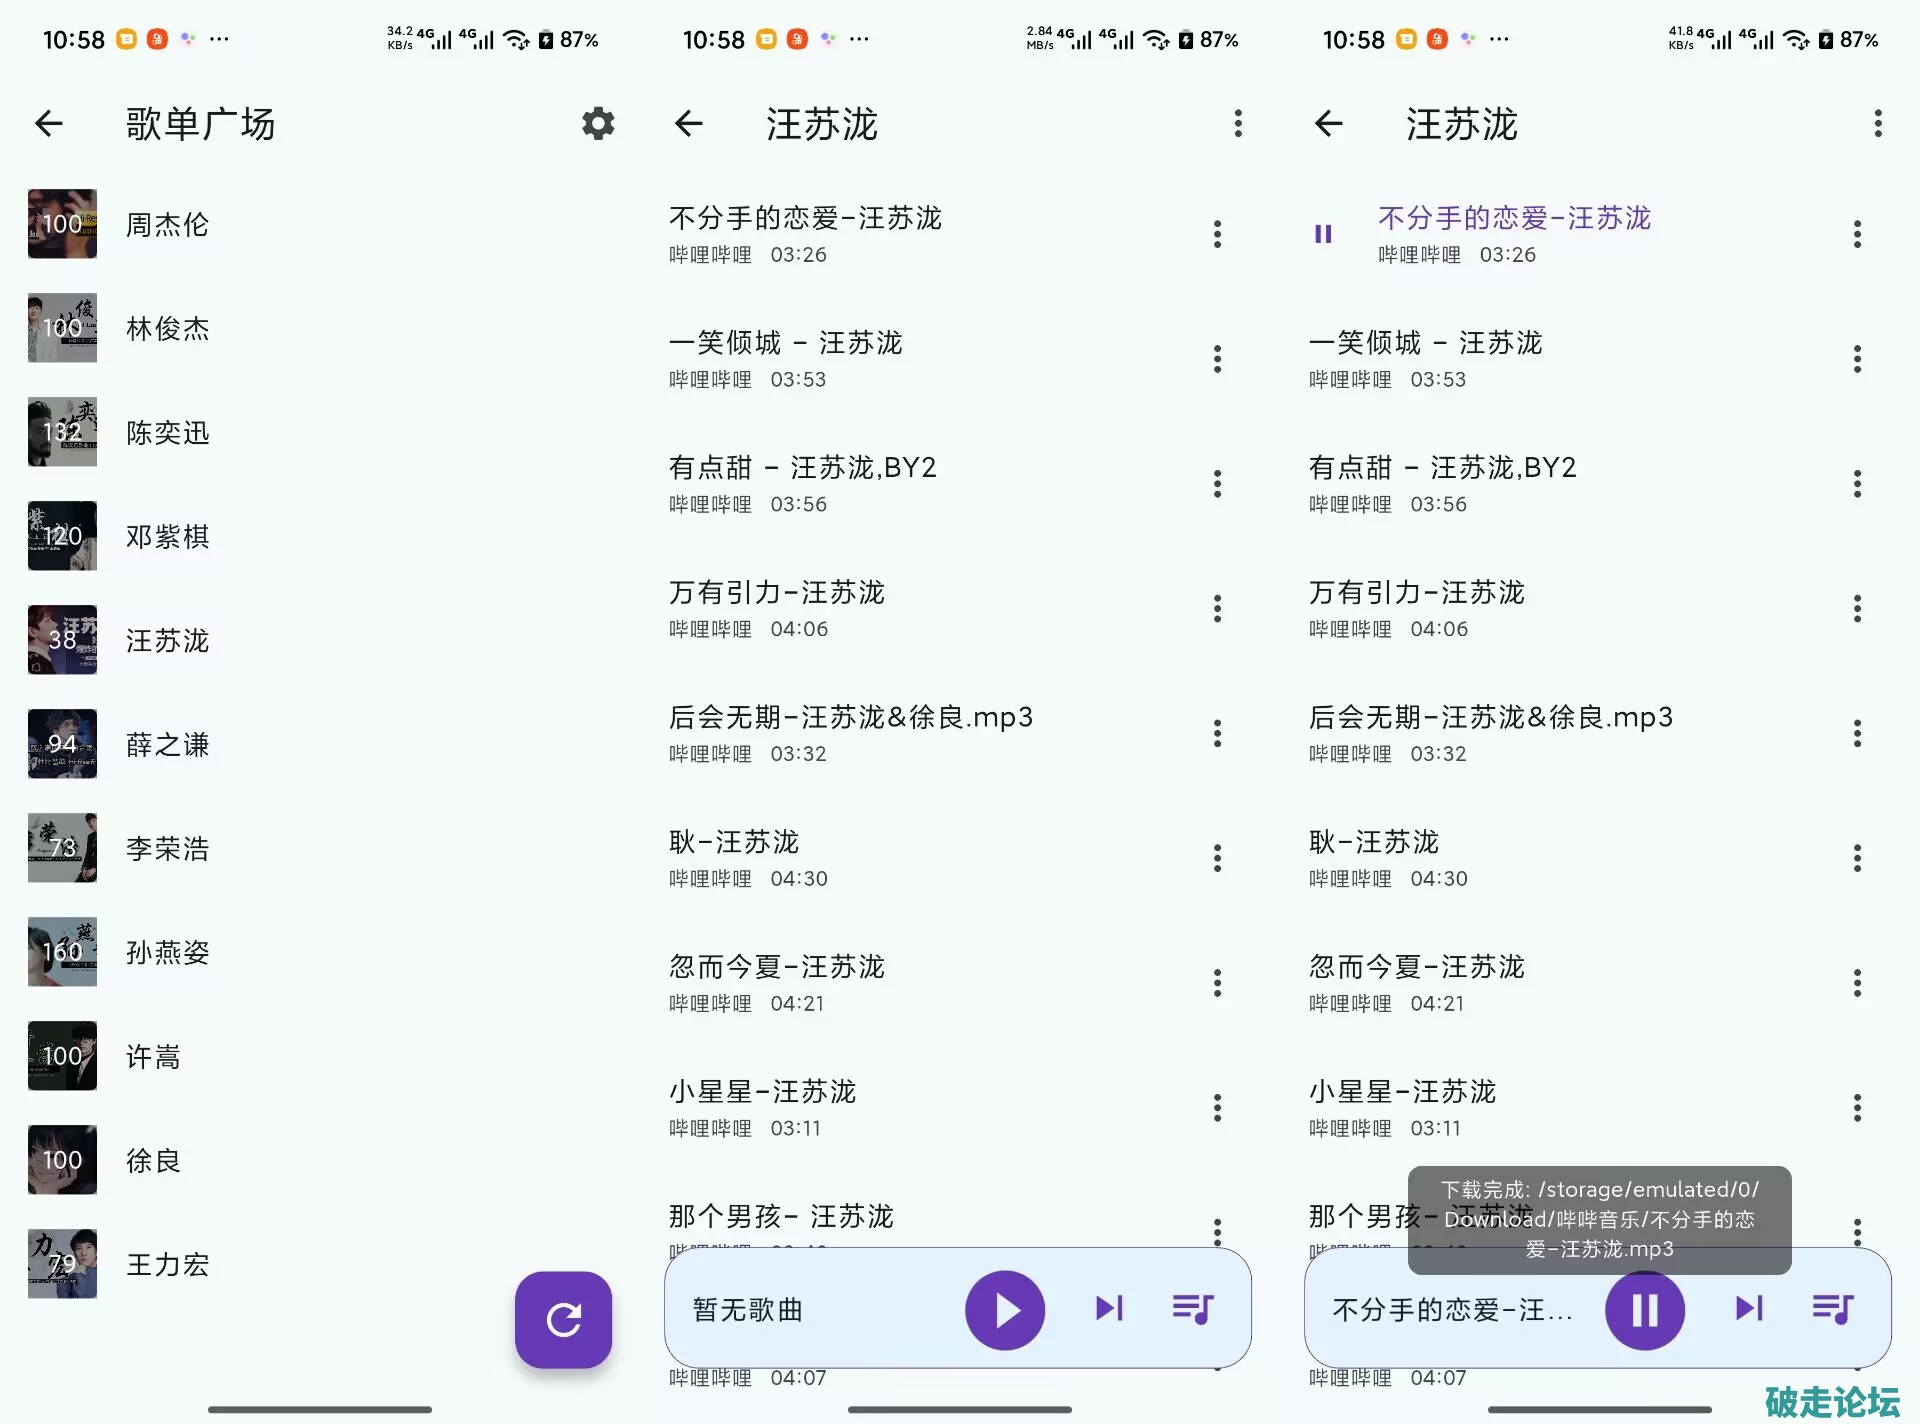Open play queue icon in playing player bar
This screenshot has height=1424, width=1920.
pos(1832,1308)
